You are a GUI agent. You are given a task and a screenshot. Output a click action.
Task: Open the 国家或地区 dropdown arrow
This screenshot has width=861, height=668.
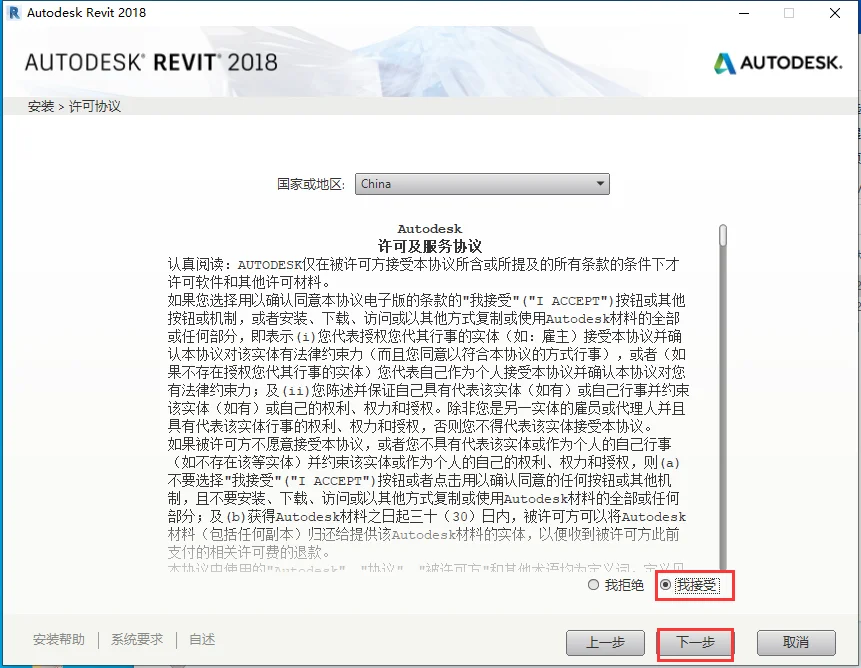600,183
